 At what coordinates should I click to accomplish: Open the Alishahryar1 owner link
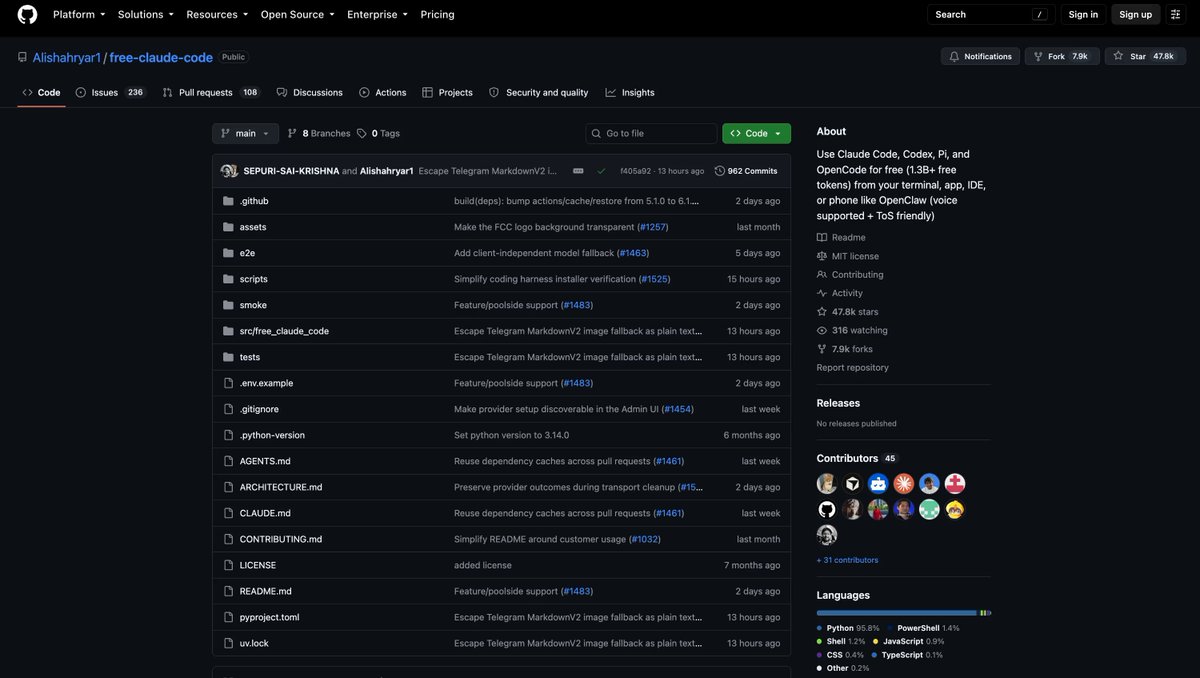(67, 57)
